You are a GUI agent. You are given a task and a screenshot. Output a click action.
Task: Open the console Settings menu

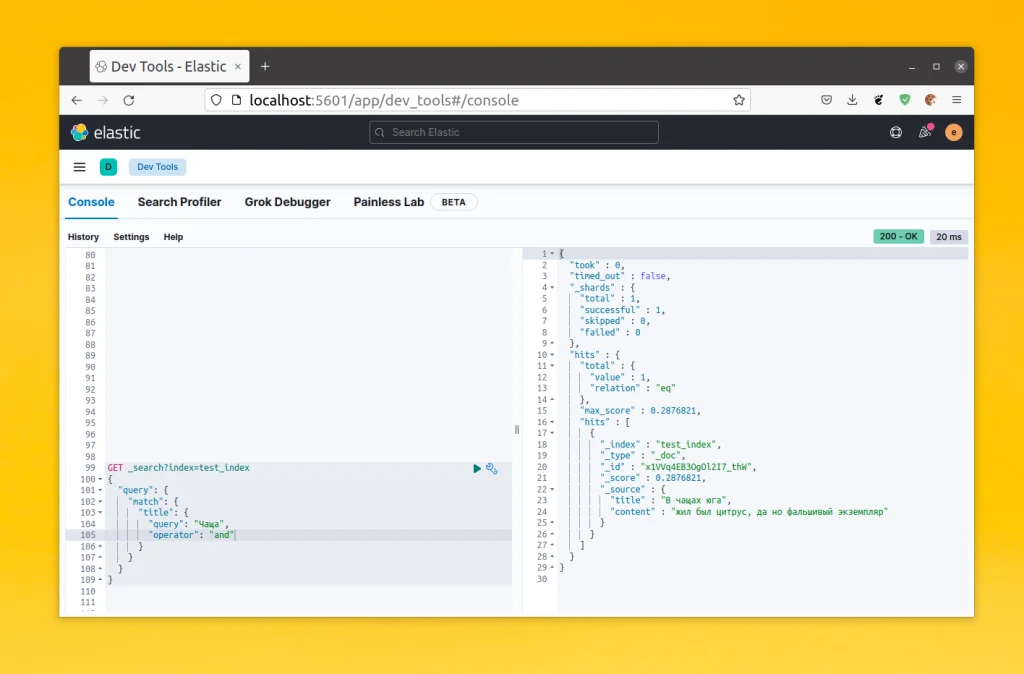(131, 237)
